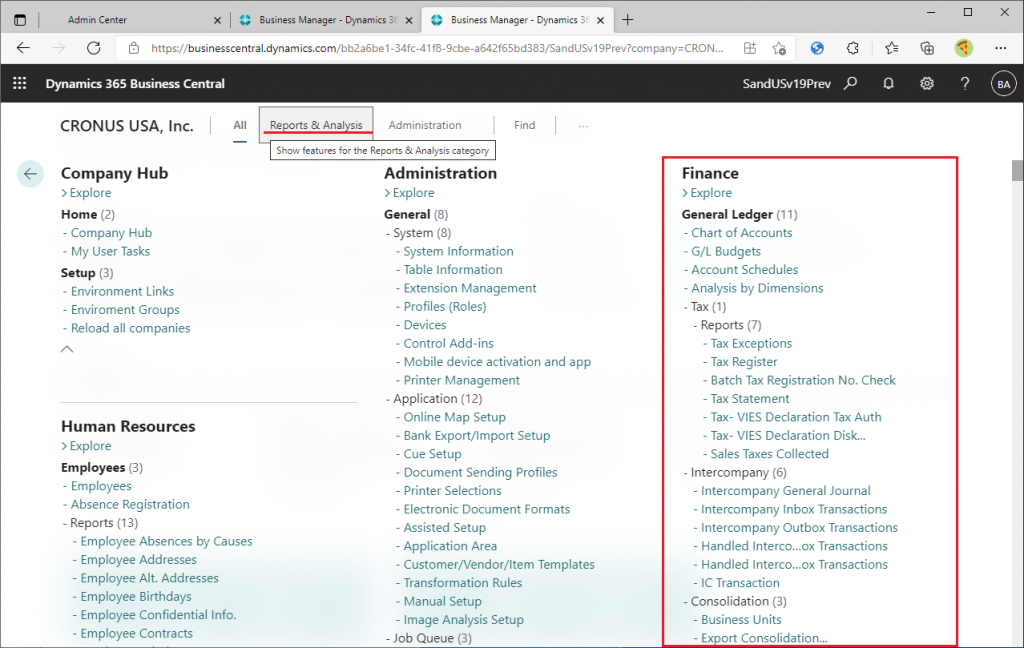Open Analysis by Dimensions

(758, 288)
